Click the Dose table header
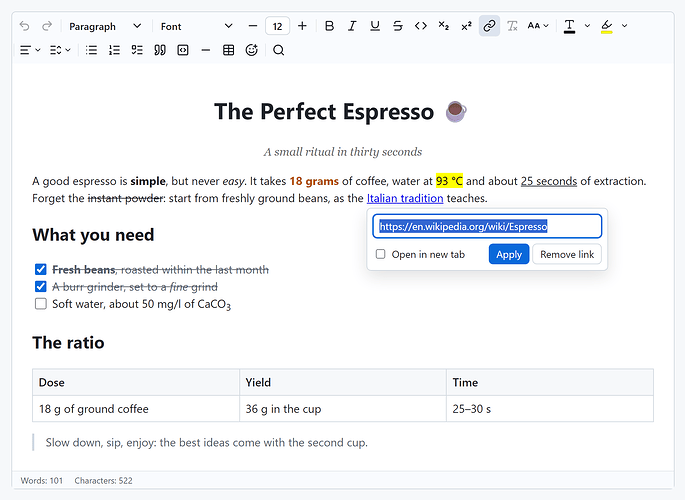The height and width of the screenshot is (500, 685). (136, 383)
